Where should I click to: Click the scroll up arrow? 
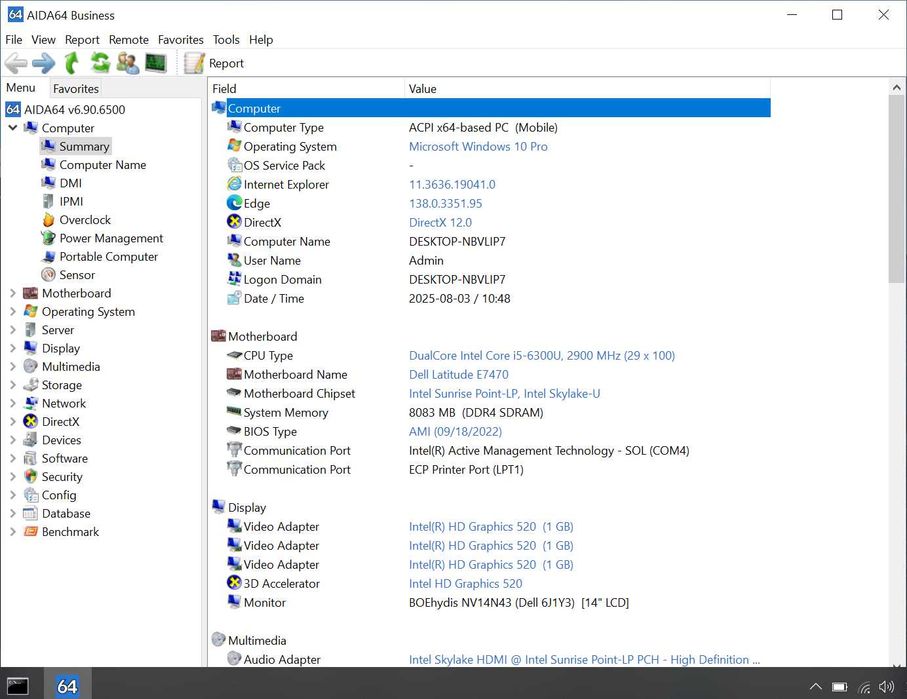pos(896,87)
